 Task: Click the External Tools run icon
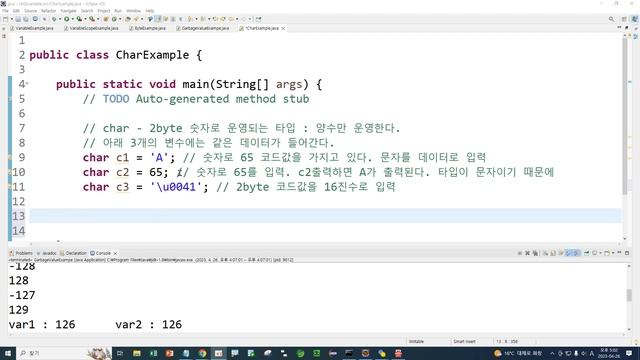(x=92, y=19)
